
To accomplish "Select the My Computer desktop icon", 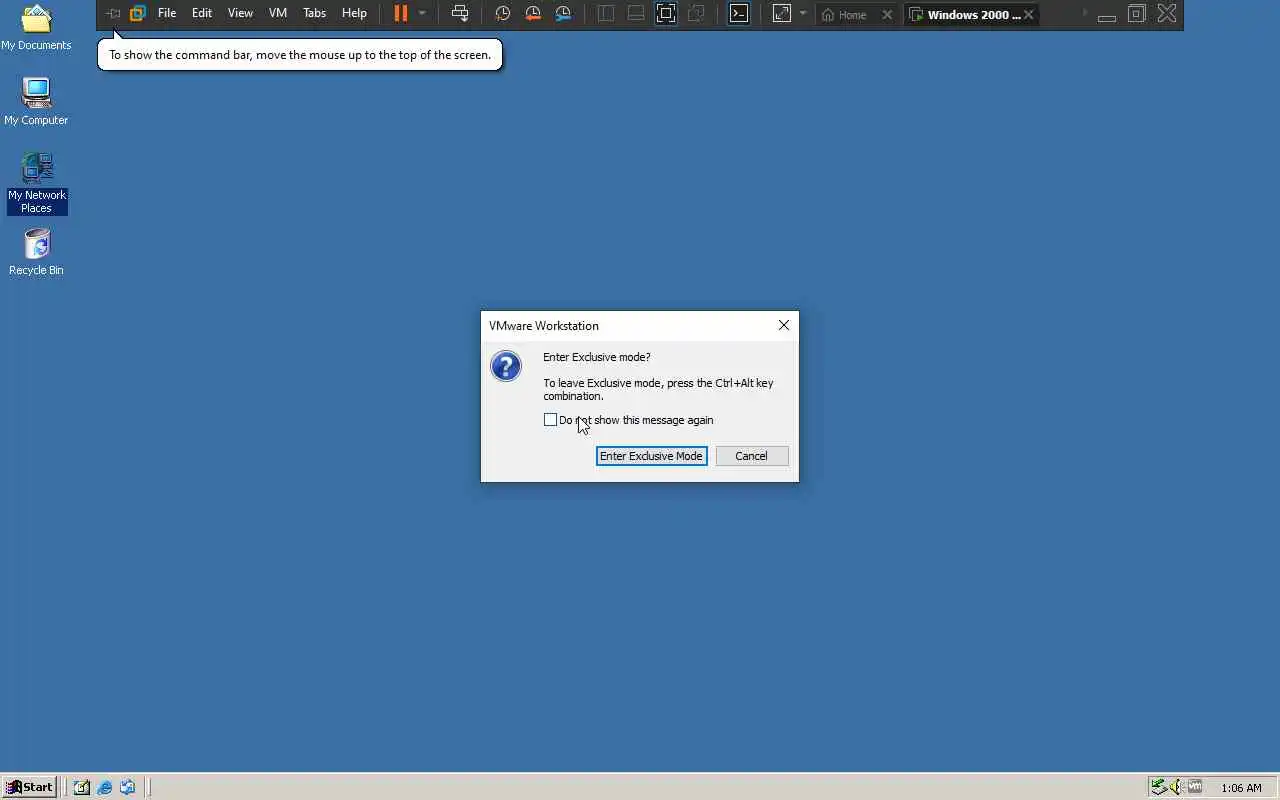I will click(36, 103).
